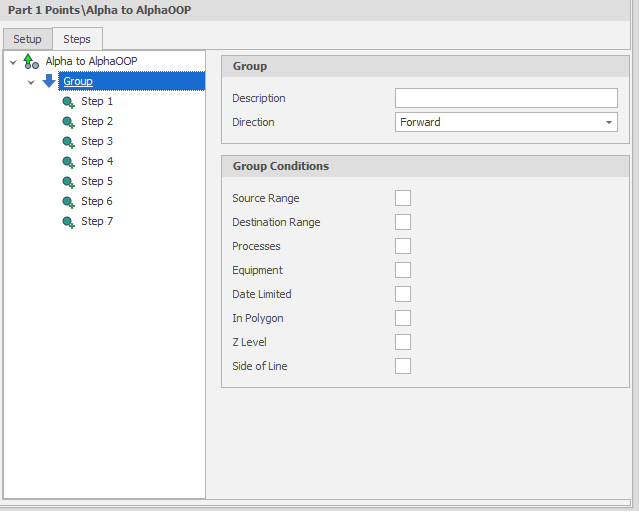Viewport: 639px width, 512px height.
Task: Click the Step 7 icon in tree
Action: click(x=68, y=222)
